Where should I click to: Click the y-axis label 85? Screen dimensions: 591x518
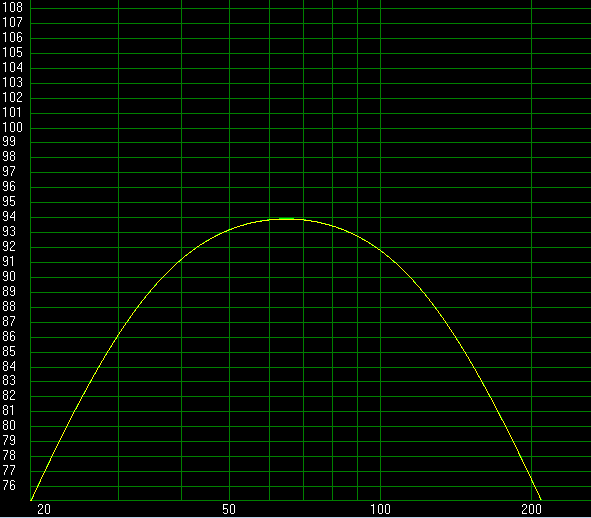(9, 351)
